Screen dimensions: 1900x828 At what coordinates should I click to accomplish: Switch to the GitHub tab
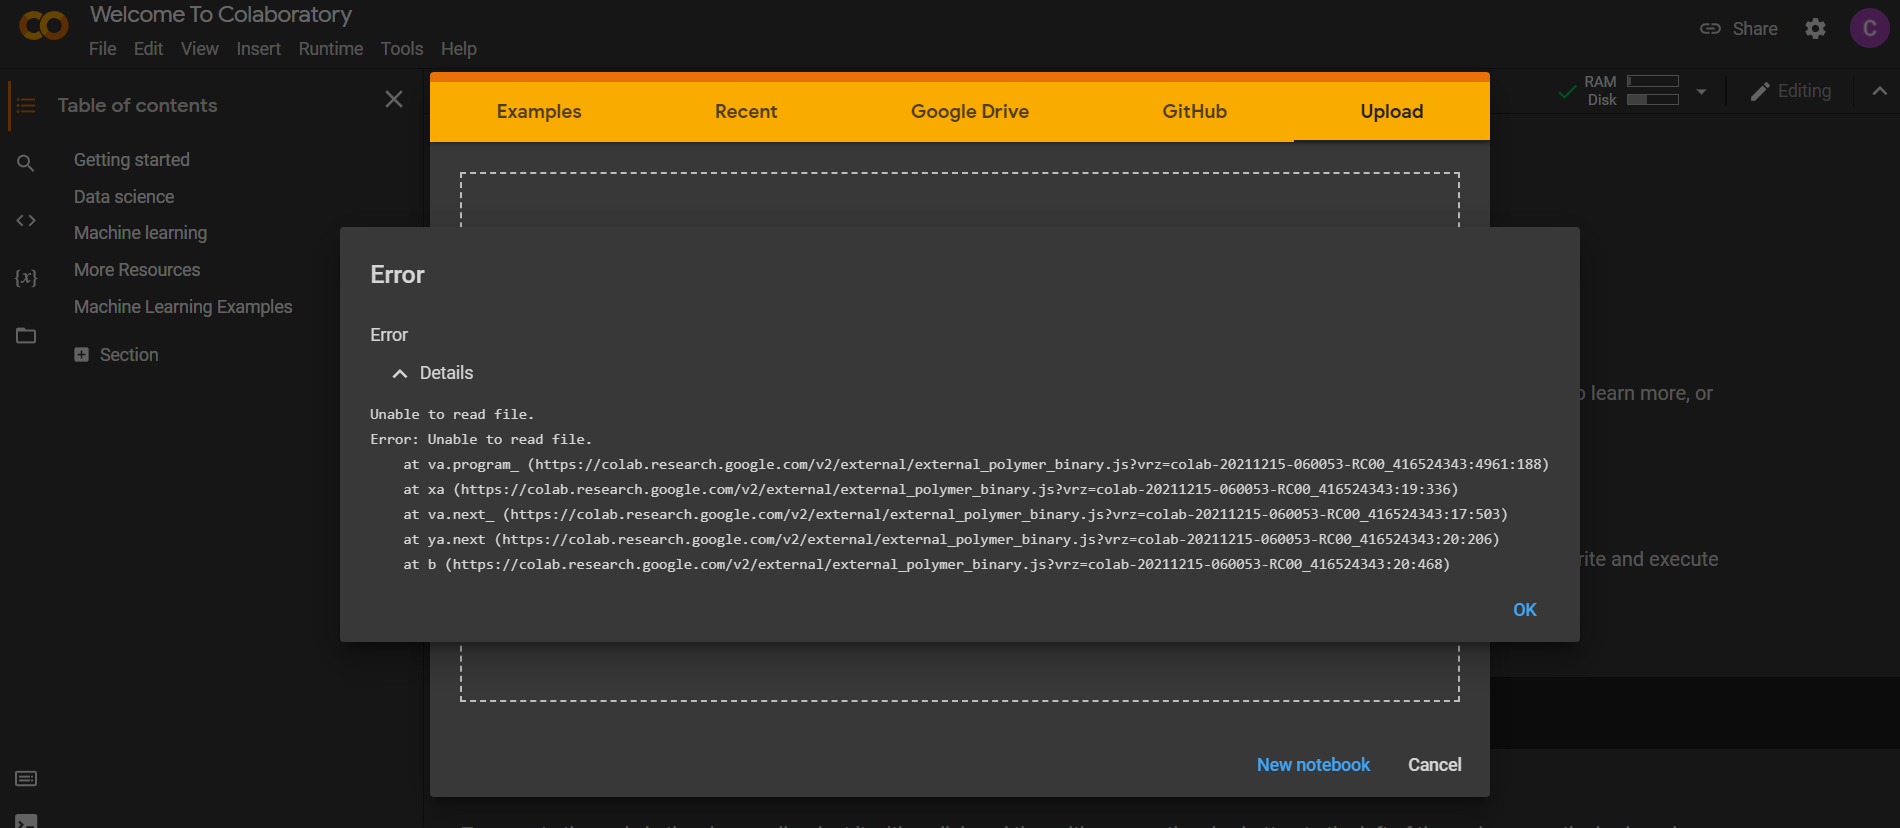point(1194,111)
